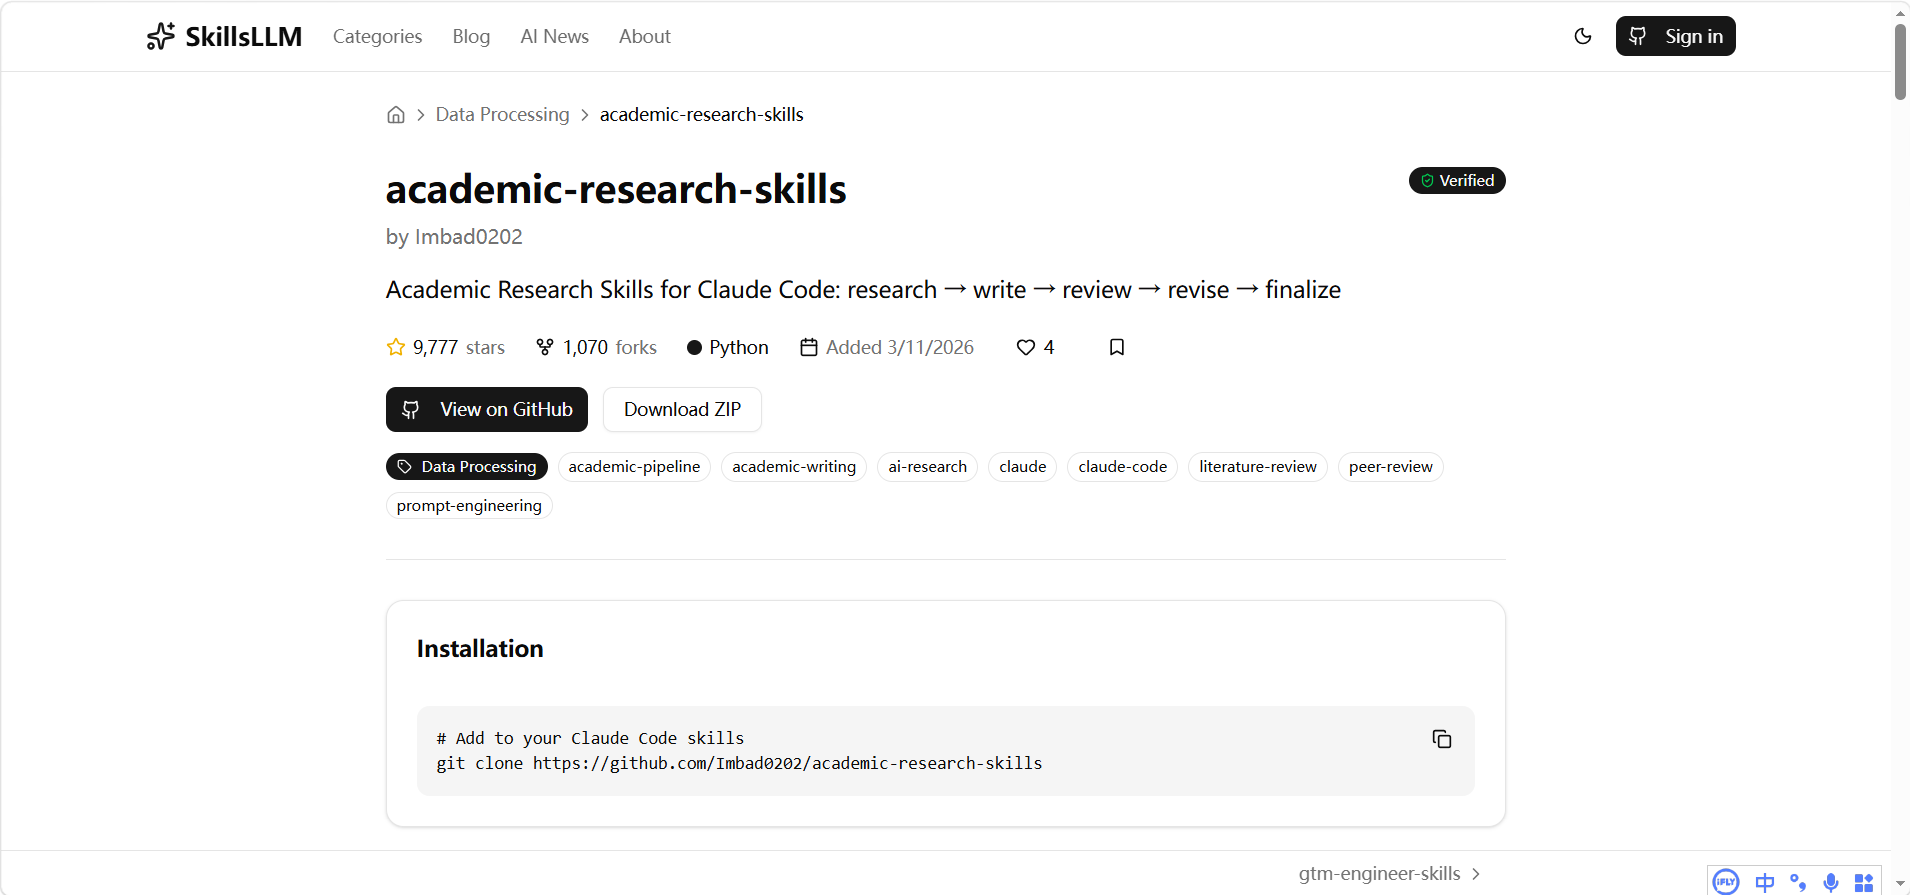Open the IME toolbox grid icon
Viewport: 1910px width, 895px height.
click(x=1864, y=882)
